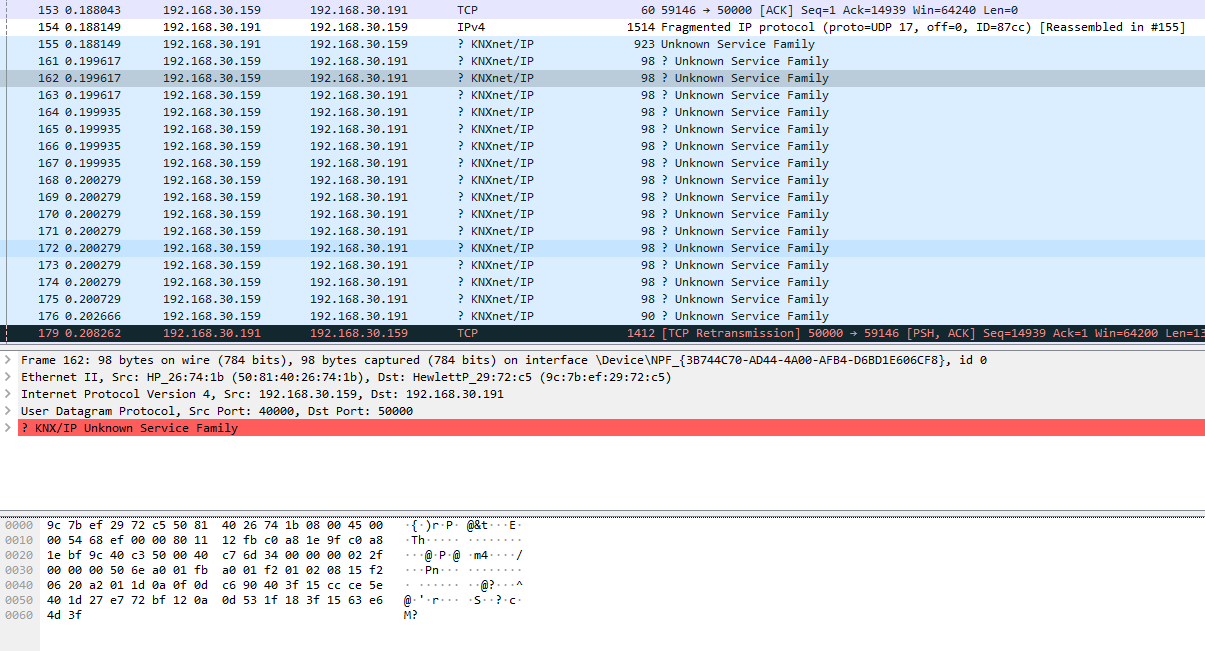Expand the Frame 162 details tree
Screen dimensions: 1205x651
coord(9,360)
